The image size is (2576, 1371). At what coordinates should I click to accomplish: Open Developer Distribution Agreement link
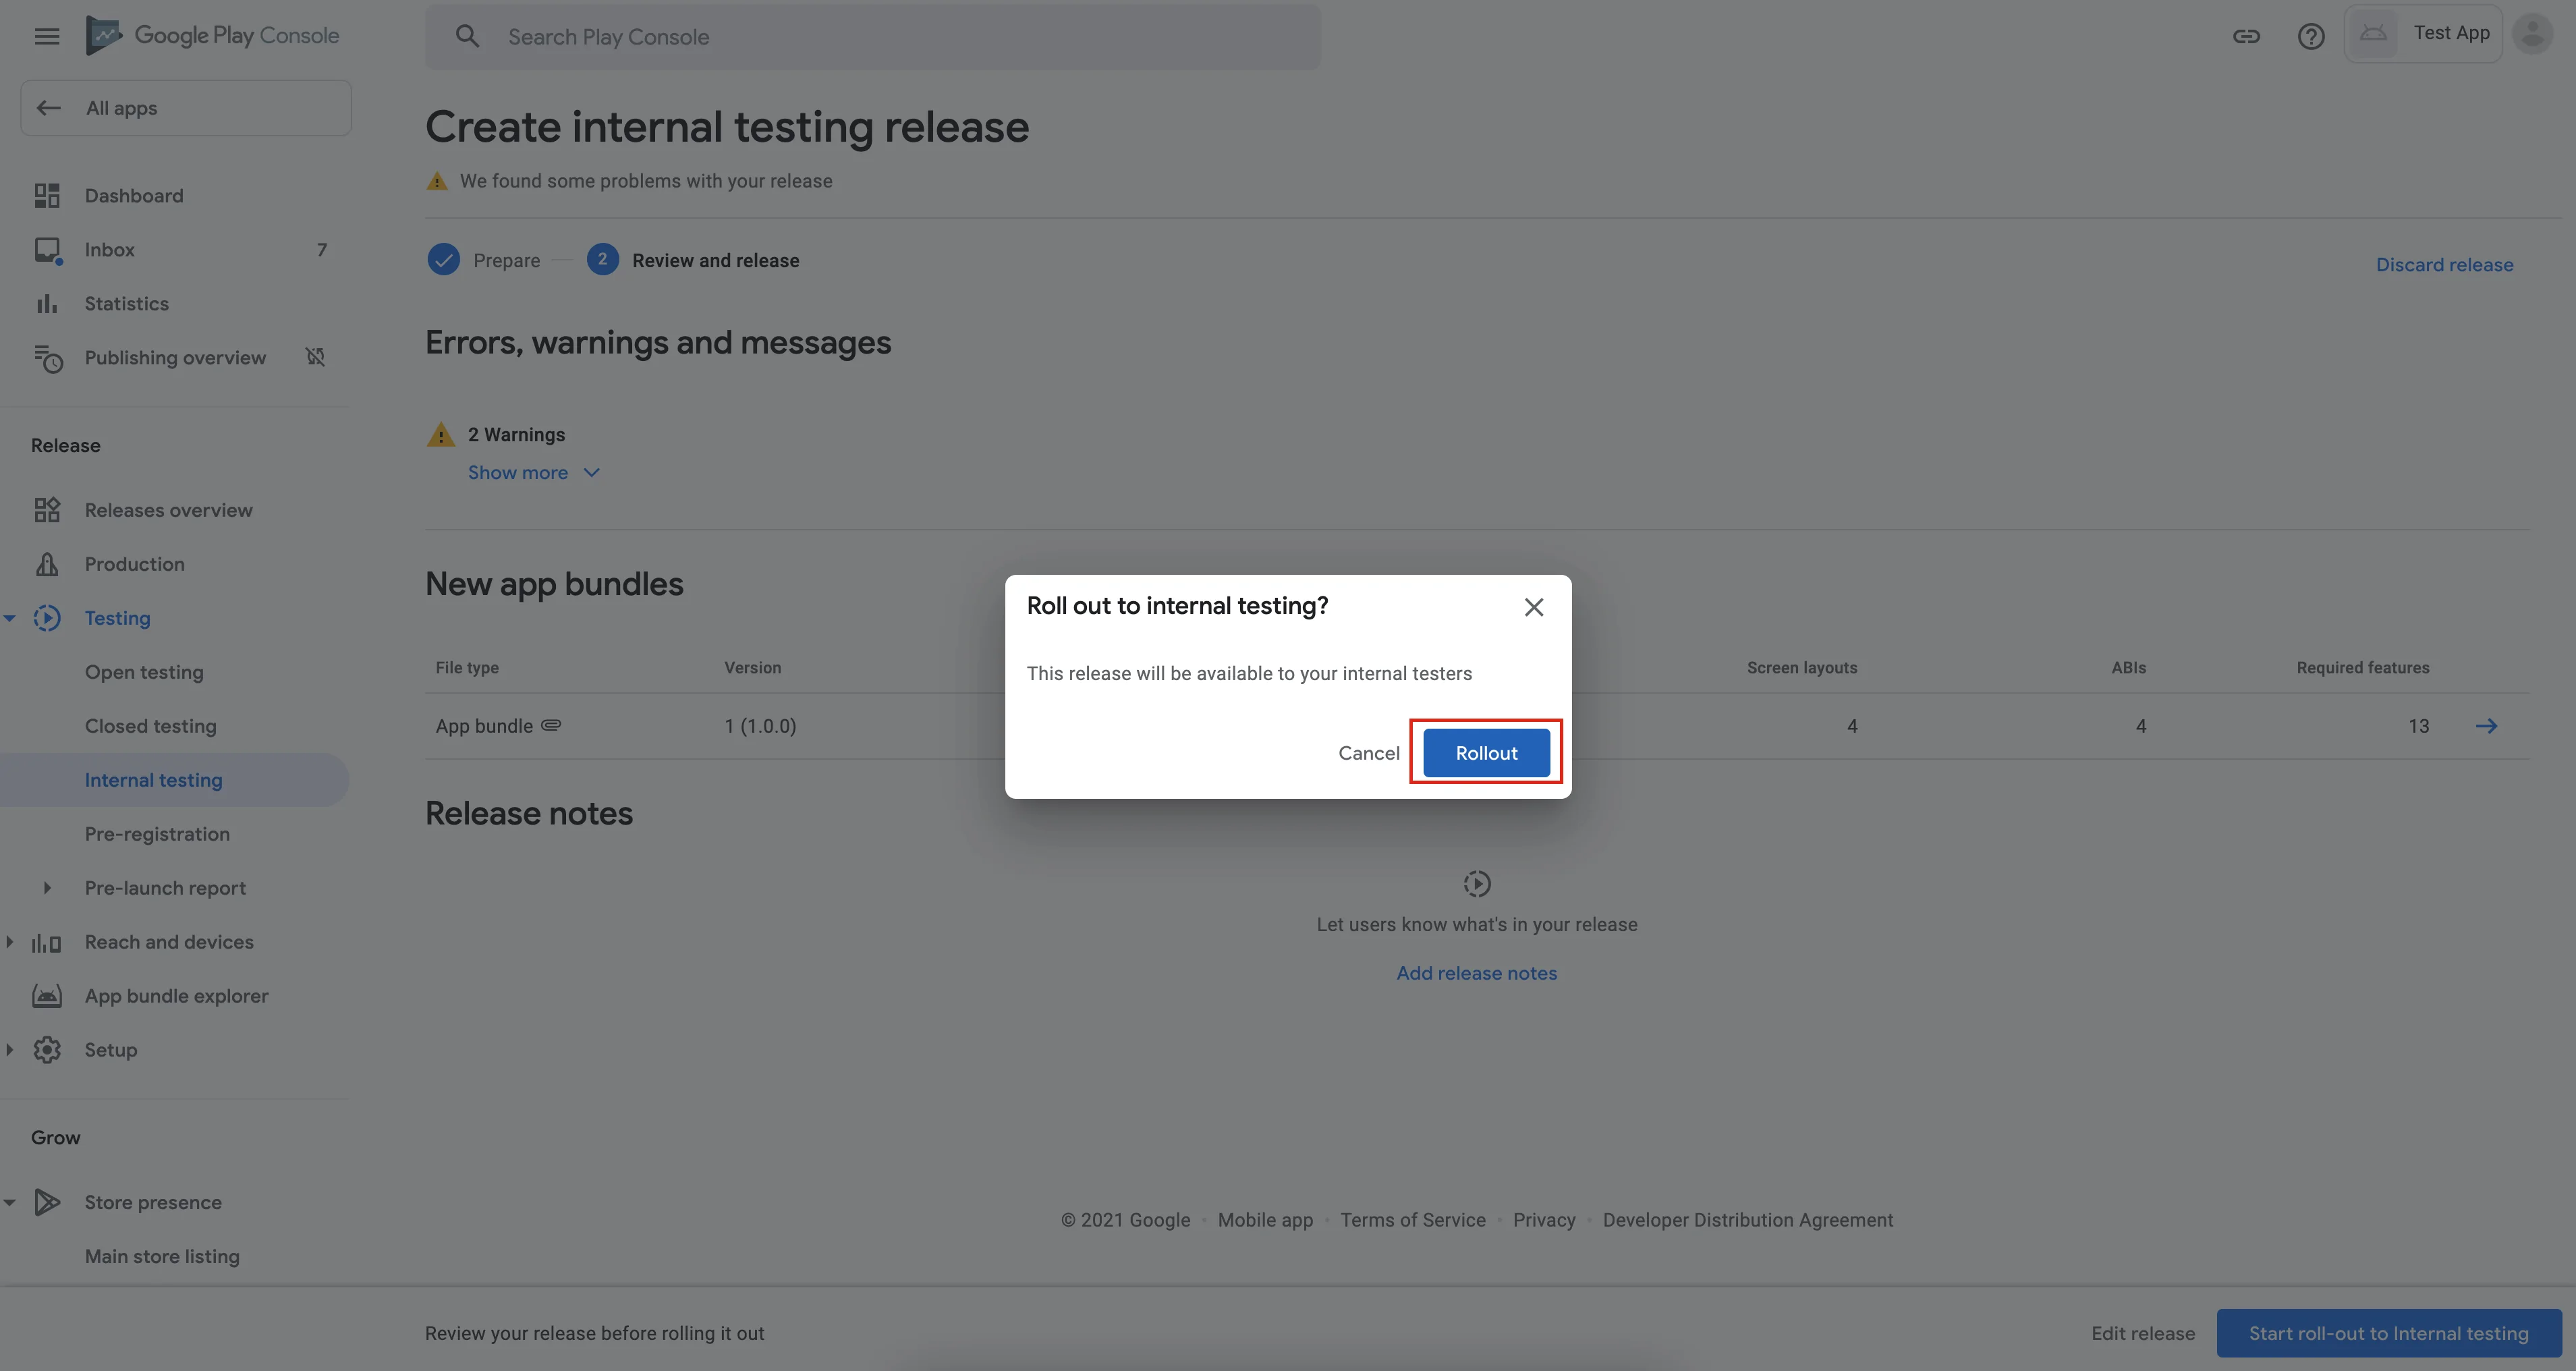tap(1748, 1220)
